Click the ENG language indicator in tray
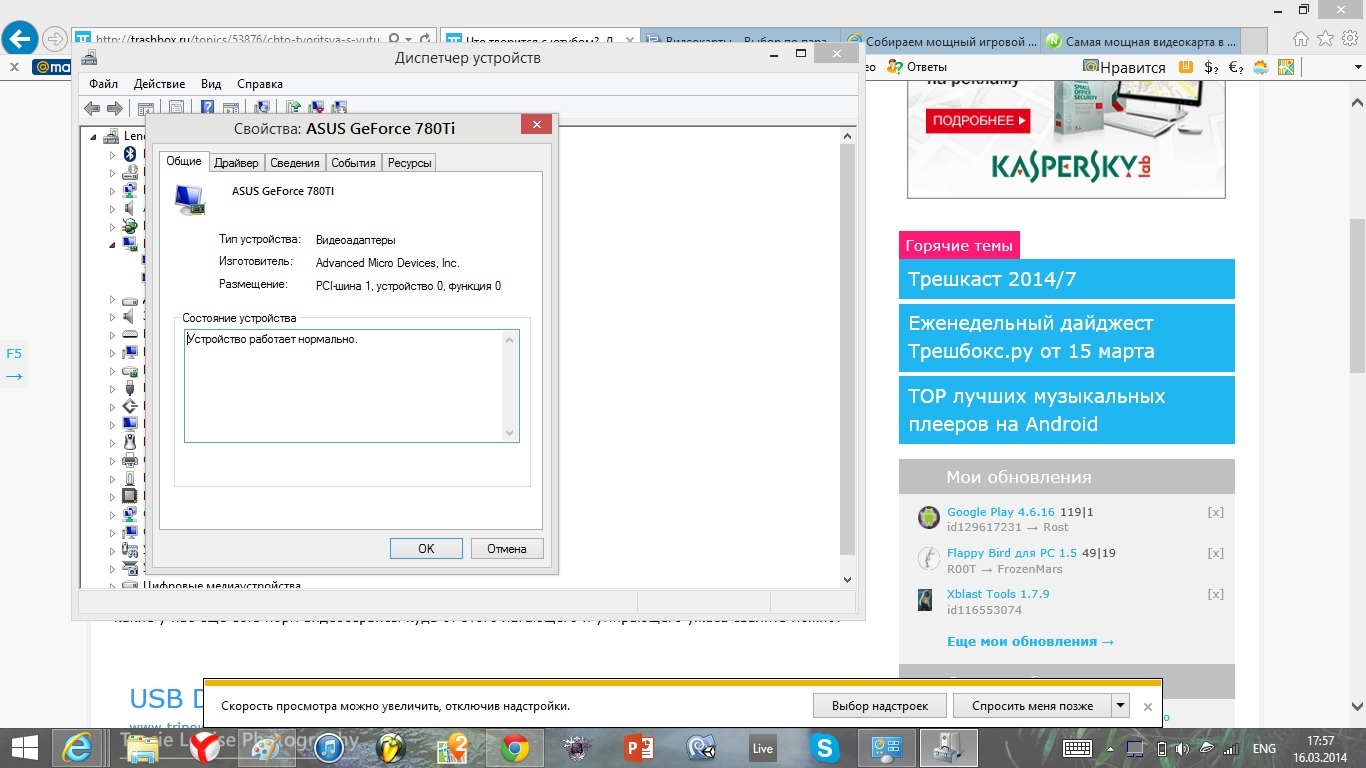Viewport: 1366px width, 768px height. pyautogui.click(x=1264, y=748)
